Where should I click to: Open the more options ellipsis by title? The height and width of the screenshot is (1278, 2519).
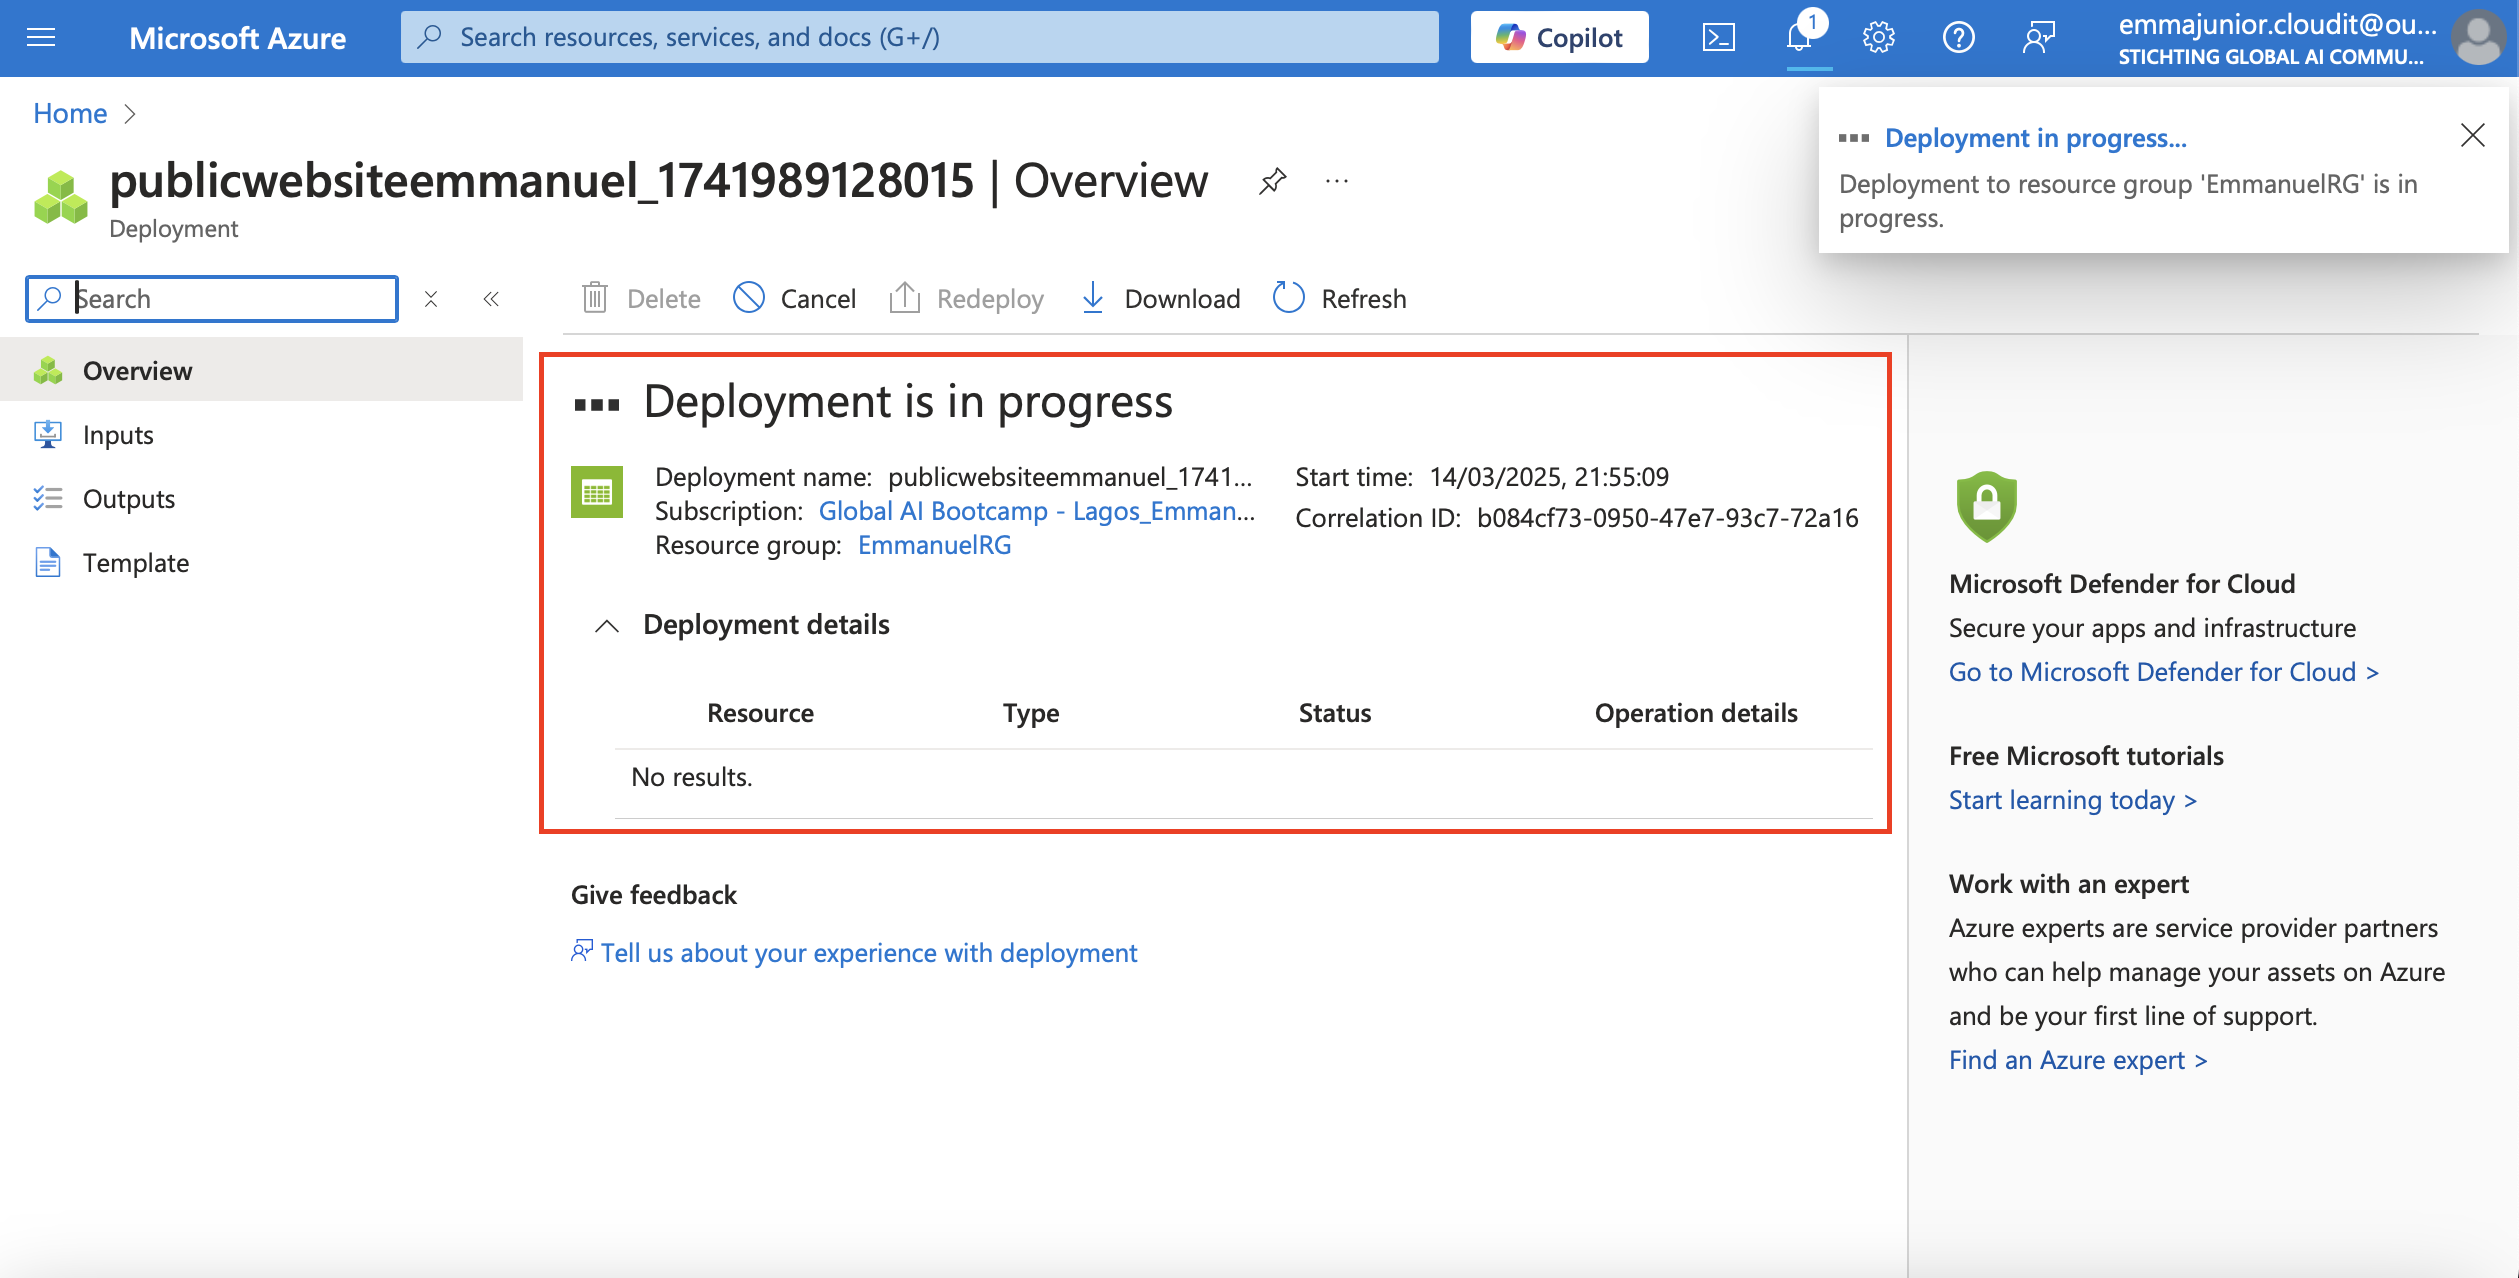point(1337,181)
